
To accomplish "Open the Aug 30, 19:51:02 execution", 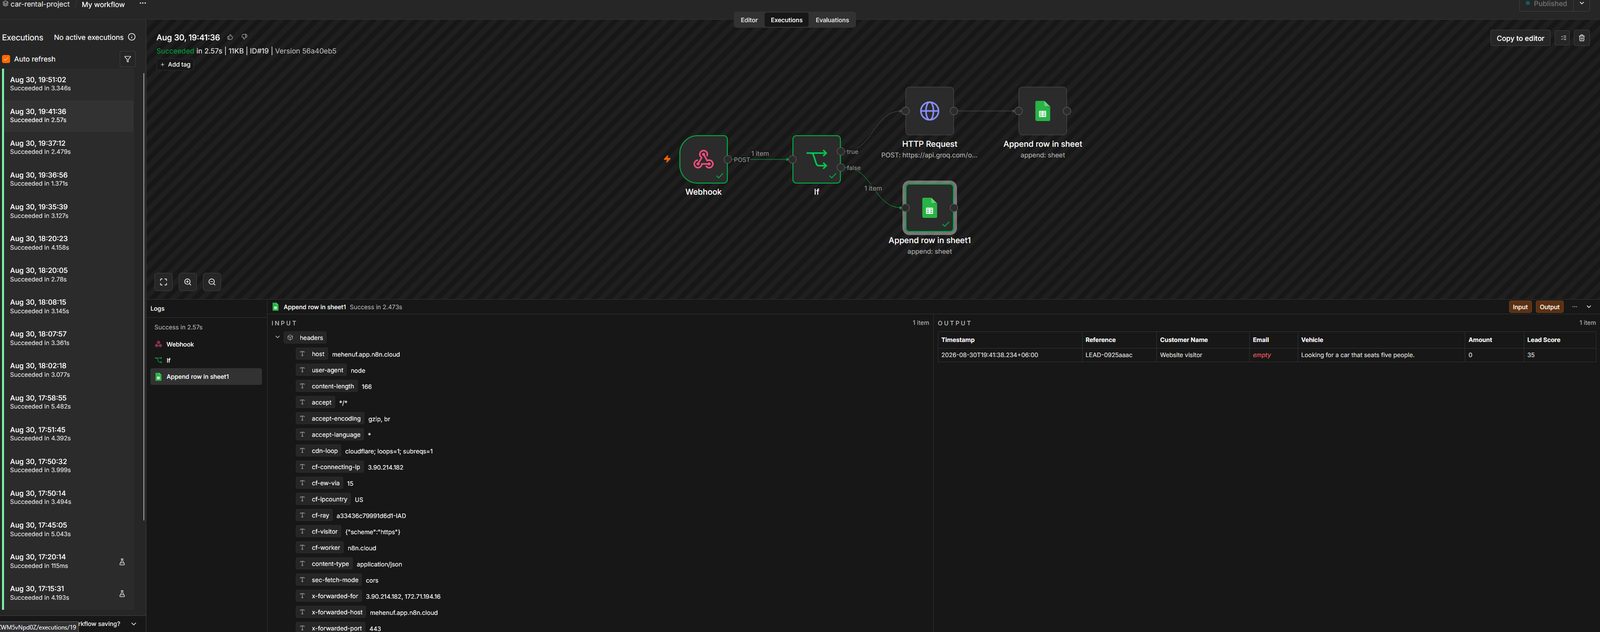I will (68, 84).
